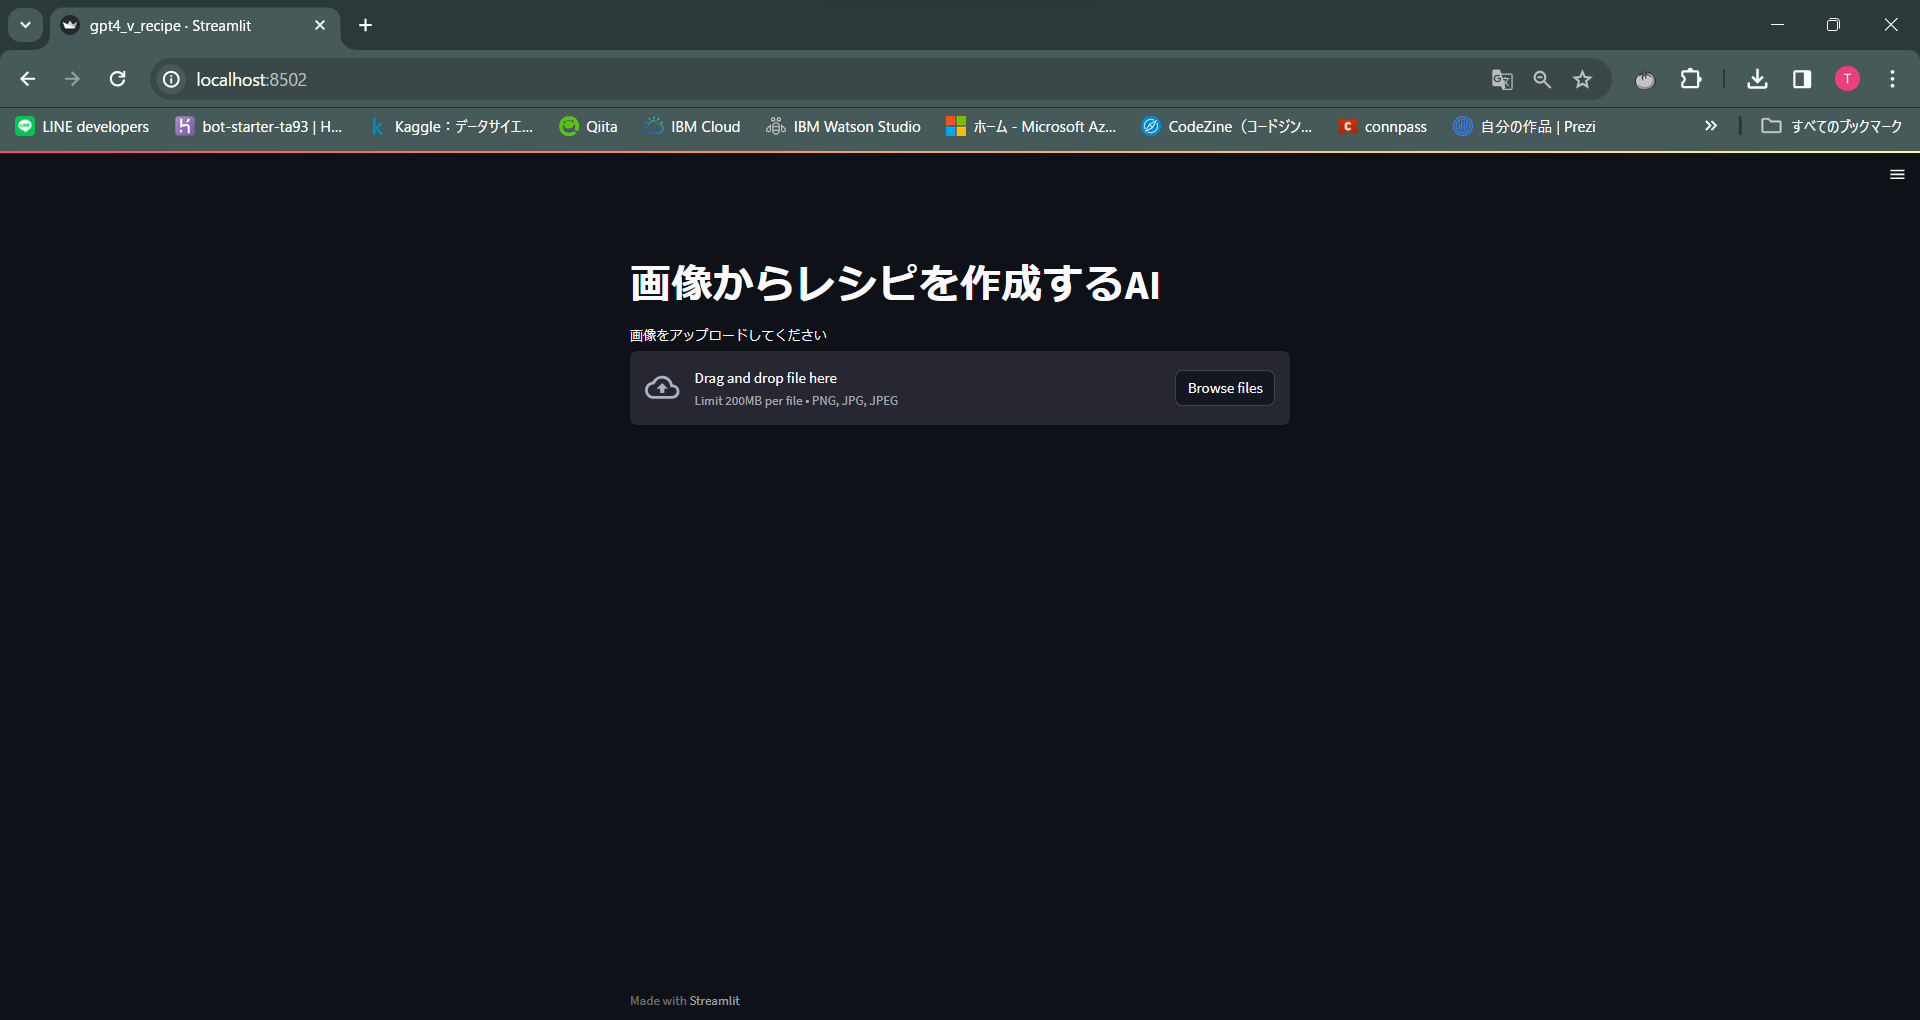Translate this page with Google Translate icon

point(1502,79)
